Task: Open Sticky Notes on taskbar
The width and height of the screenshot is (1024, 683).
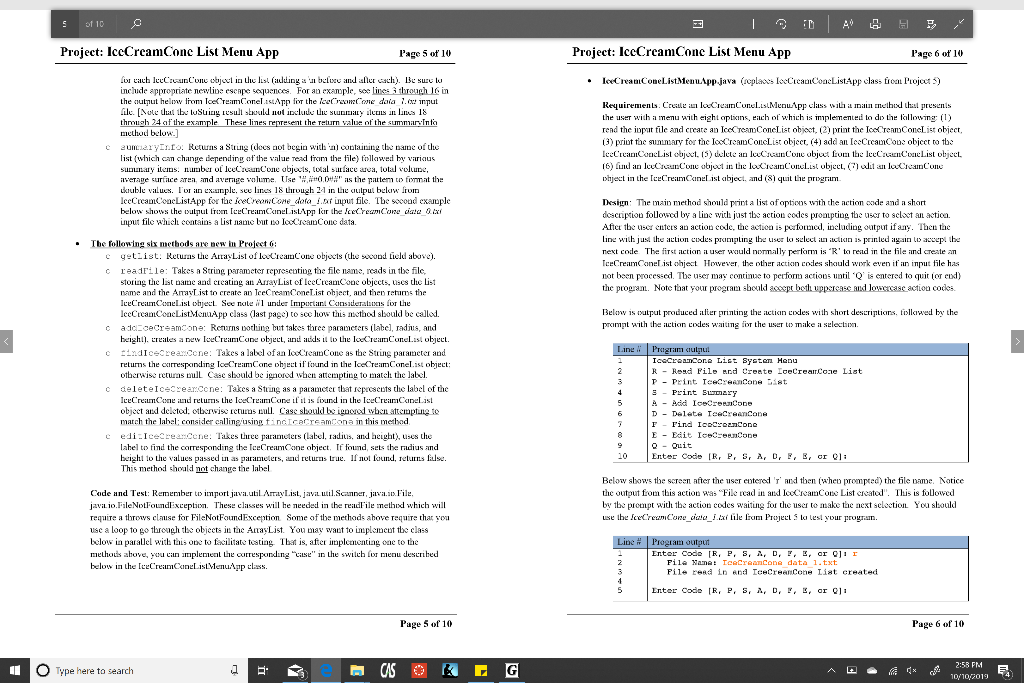Action: pyautogui.click(x=481, y=671)
